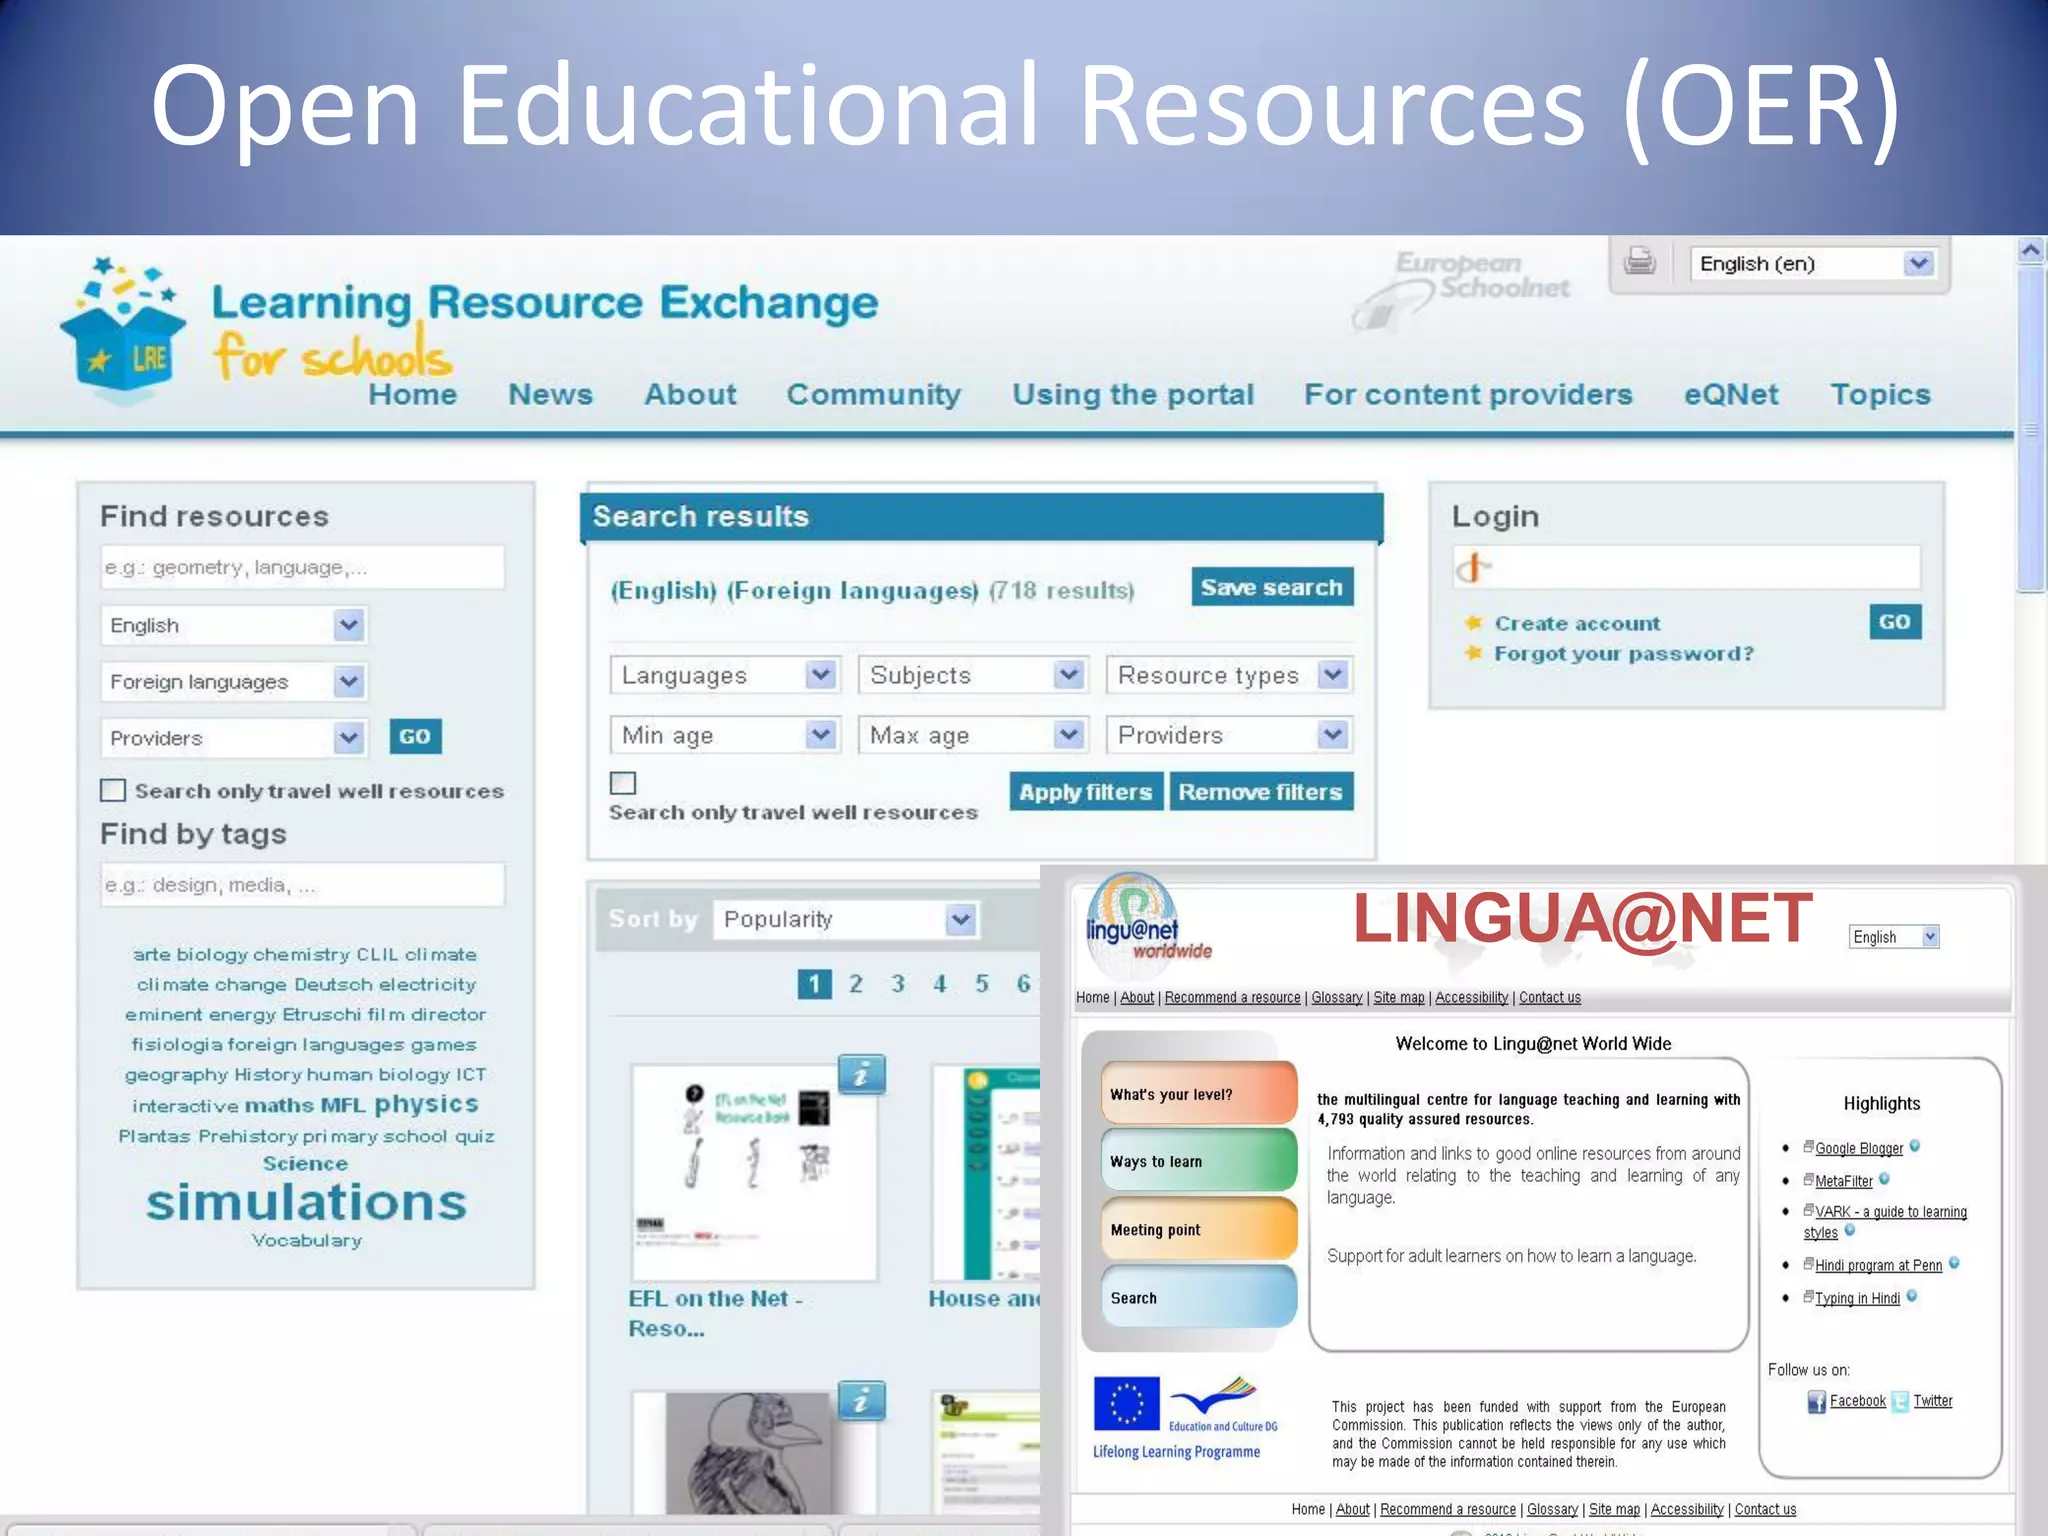Click the Find by tags input field

click(303, 885)
